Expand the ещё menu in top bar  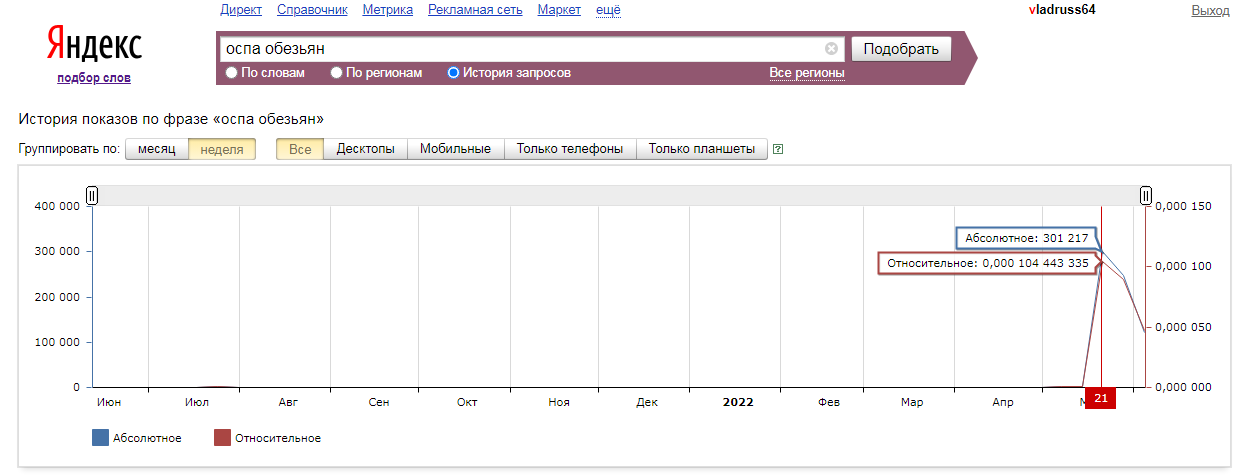pyautogui.click(x=608, y=10)
